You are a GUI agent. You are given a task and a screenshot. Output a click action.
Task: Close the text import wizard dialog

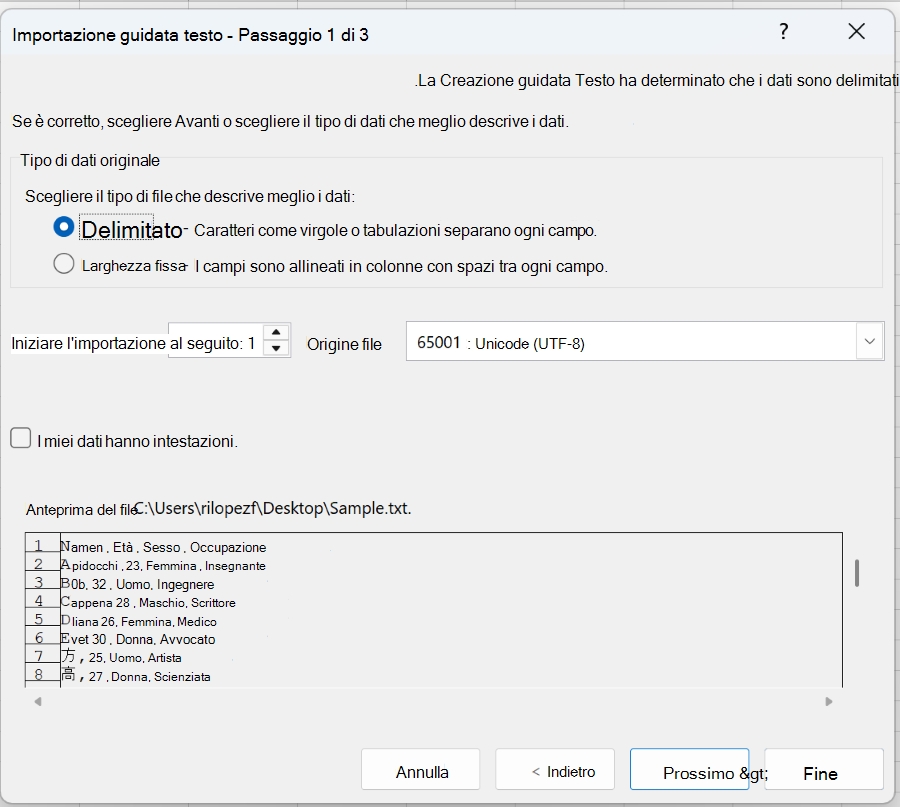856,32
